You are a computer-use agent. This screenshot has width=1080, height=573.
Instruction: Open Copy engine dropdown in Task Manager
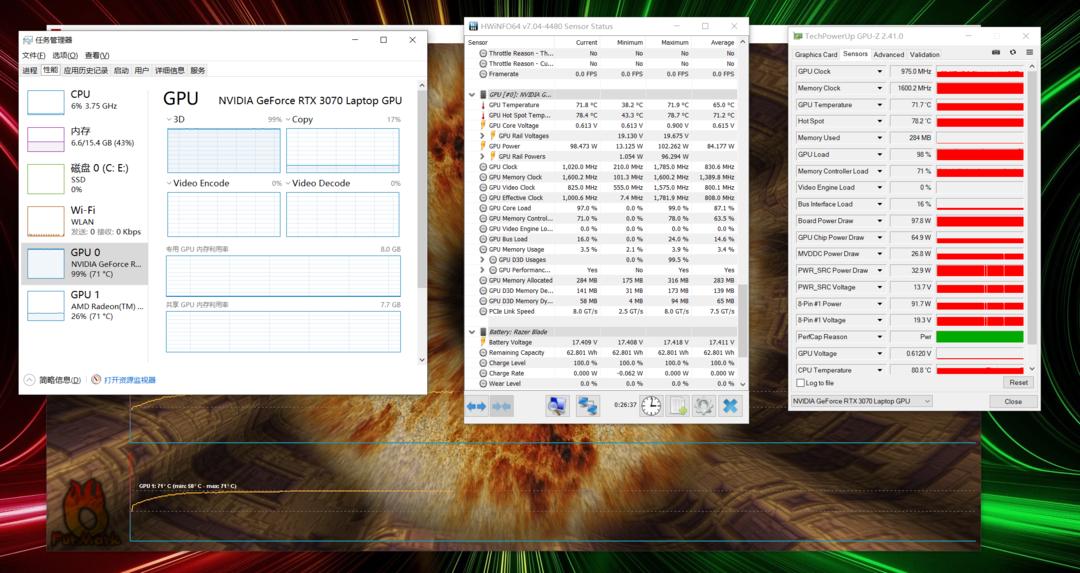pyautogui.click(x=288, y=119)
